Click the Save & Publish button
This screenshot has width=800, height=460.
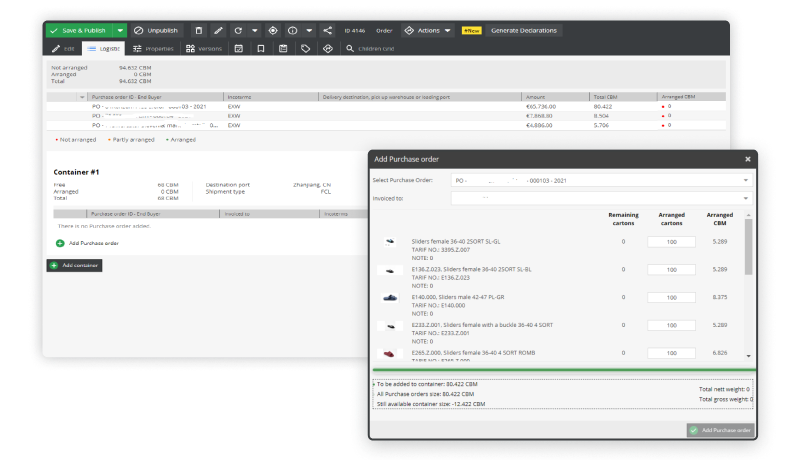tap(79, 31)
